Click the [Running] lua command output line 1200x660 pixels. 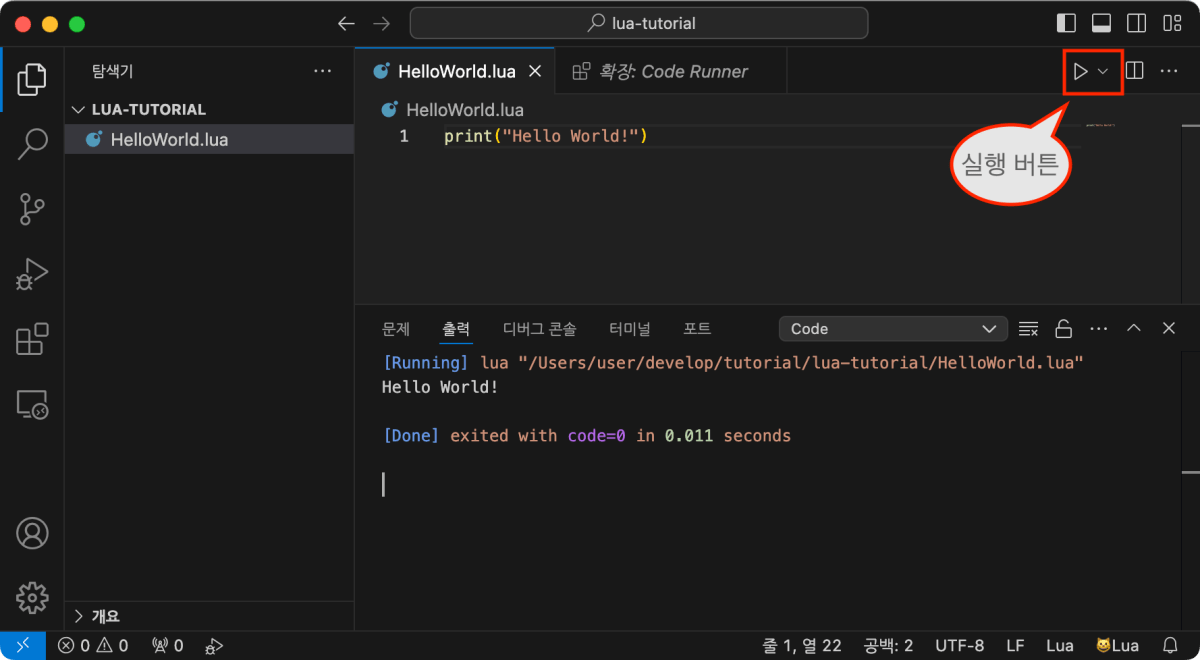point(733,362)
